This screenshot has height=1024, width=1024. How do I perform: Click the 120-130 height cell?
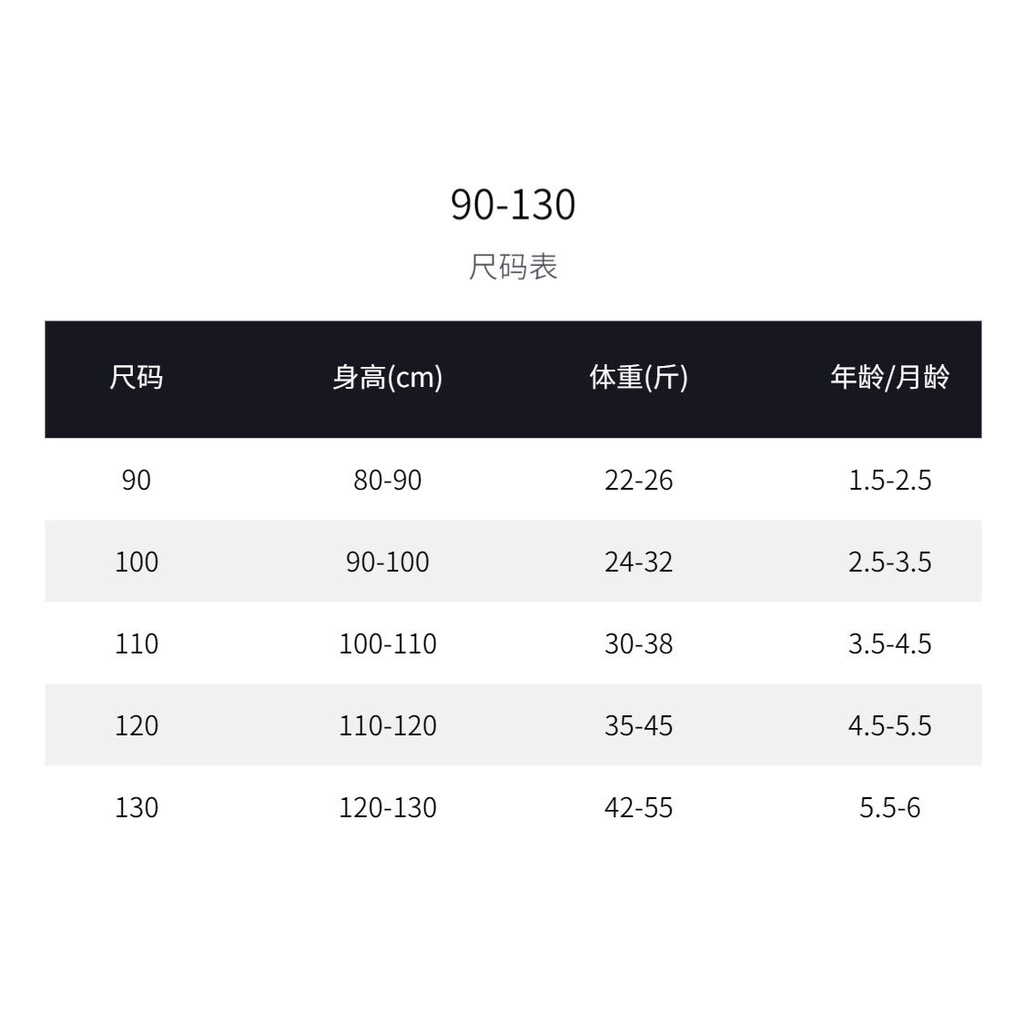pyautogui.click(x=388, y=808)
